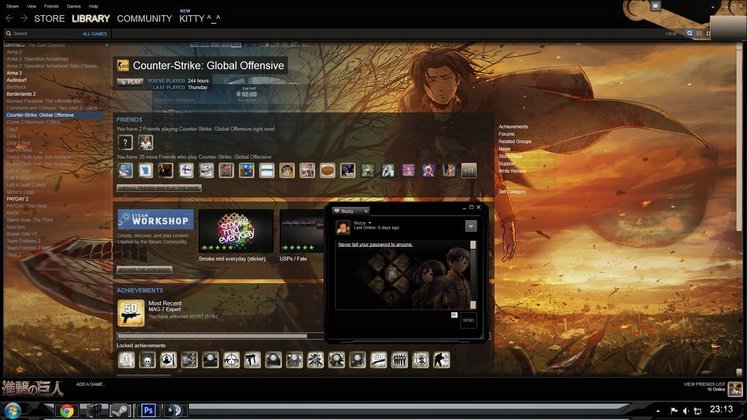Open Google Chrome from the taskbar

(67, 410)
